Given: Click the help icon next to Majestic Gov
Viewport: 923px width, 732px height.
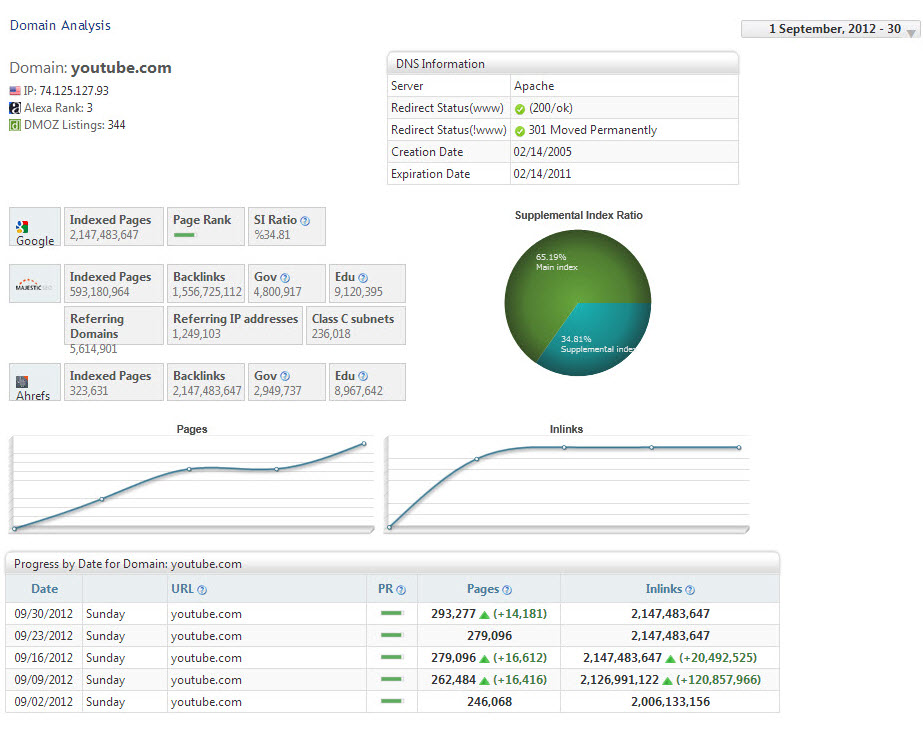Looking at the screenshot, I should (285, 278).
